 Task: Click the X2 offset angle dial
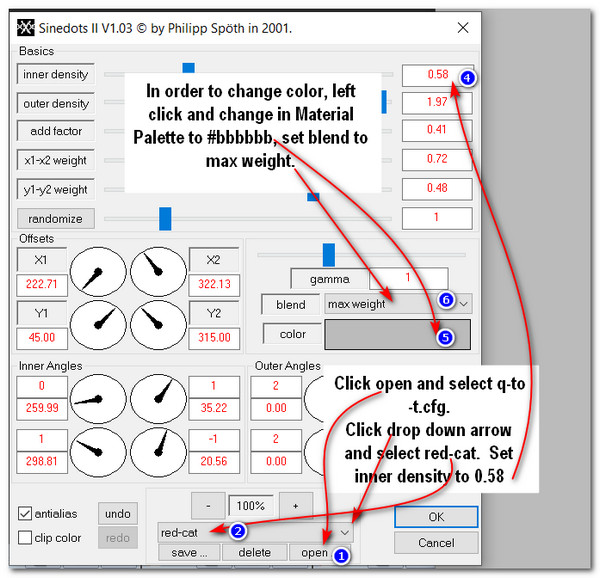[x=157, y=272]
